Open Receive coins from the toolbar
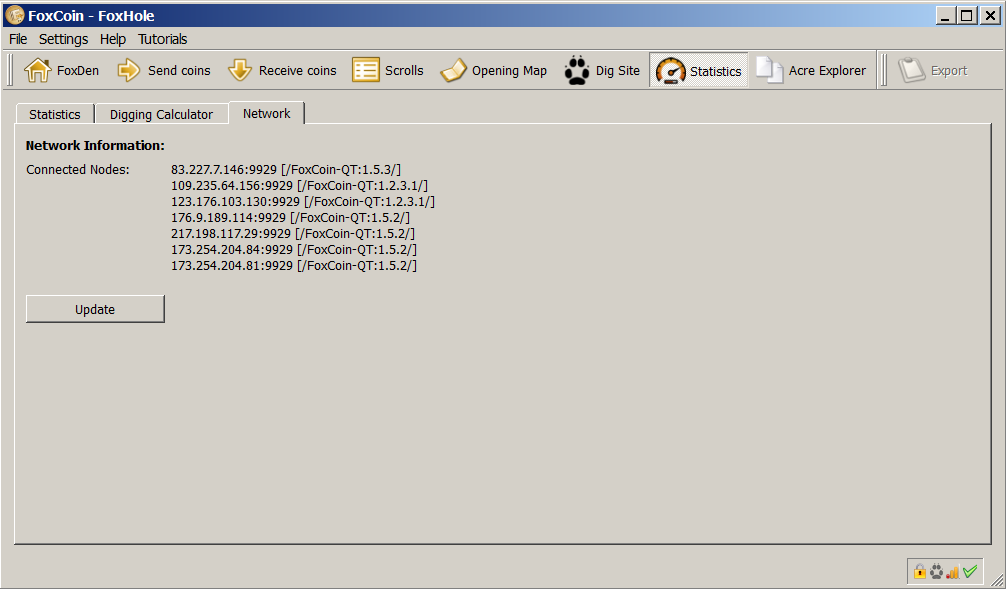This screenshot has width=1006, height=589. [282, 71]
